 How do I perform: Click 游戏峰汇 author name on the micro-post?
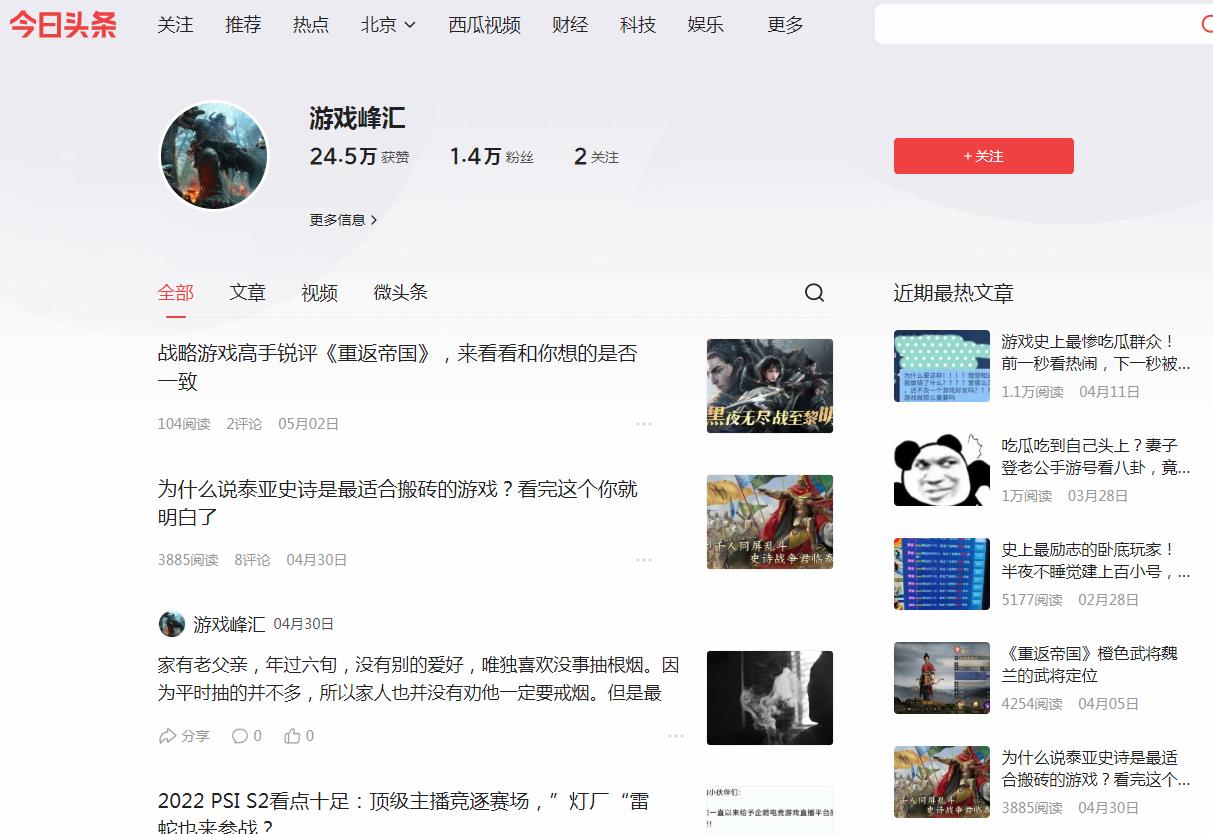229,624
